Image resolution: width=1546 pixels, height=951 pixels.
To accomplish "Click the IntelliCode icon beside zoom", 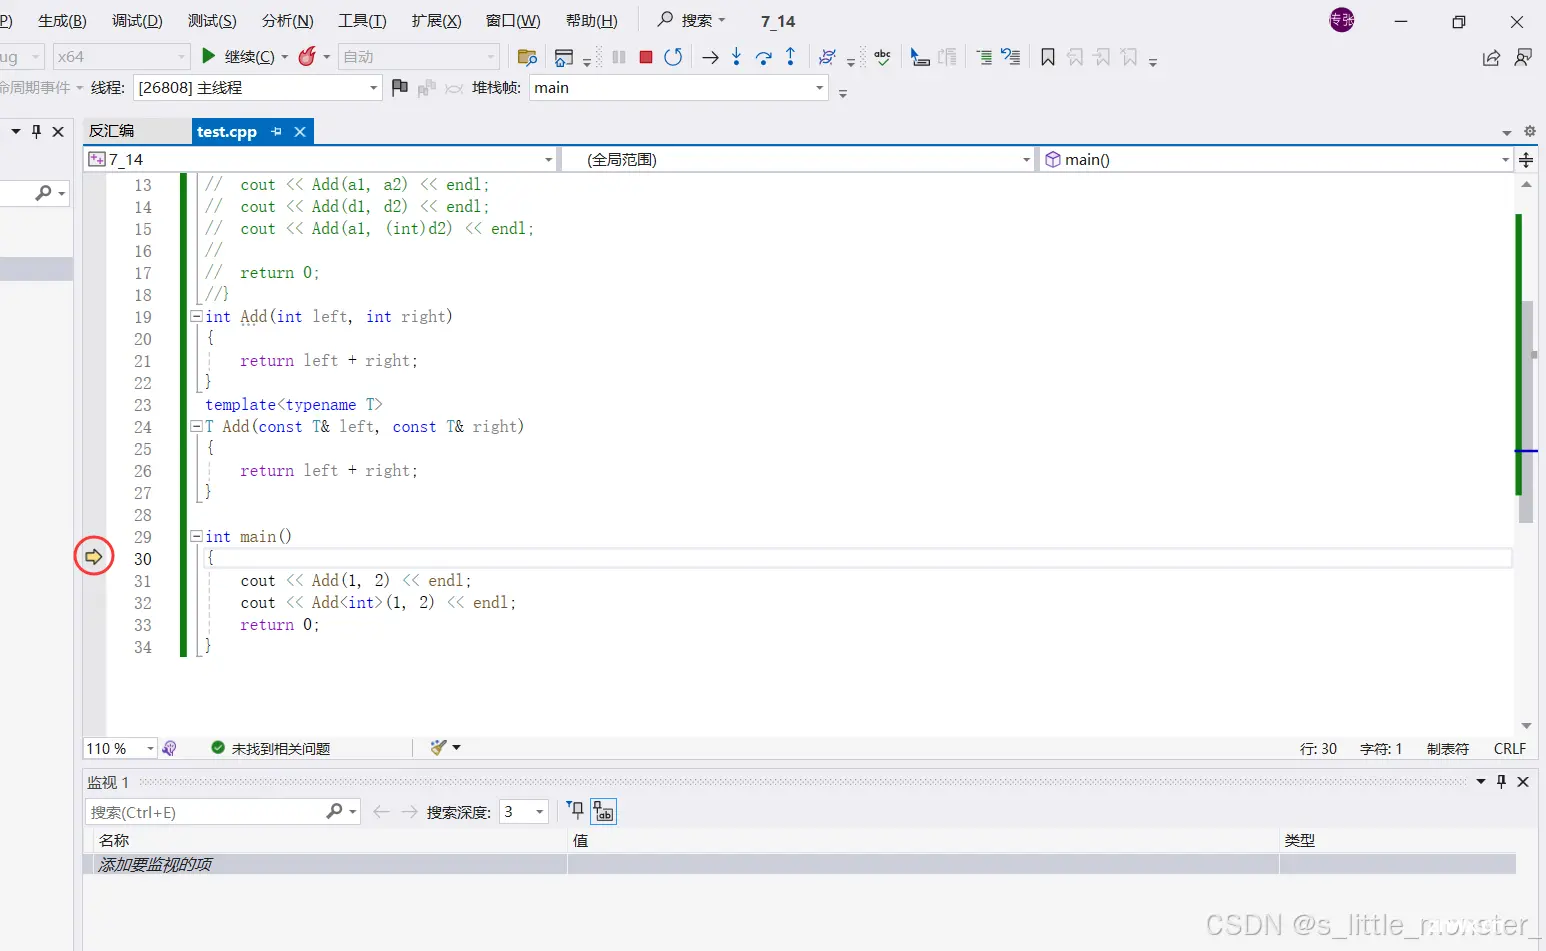I will pyautogui.click(x=169, y=748).
